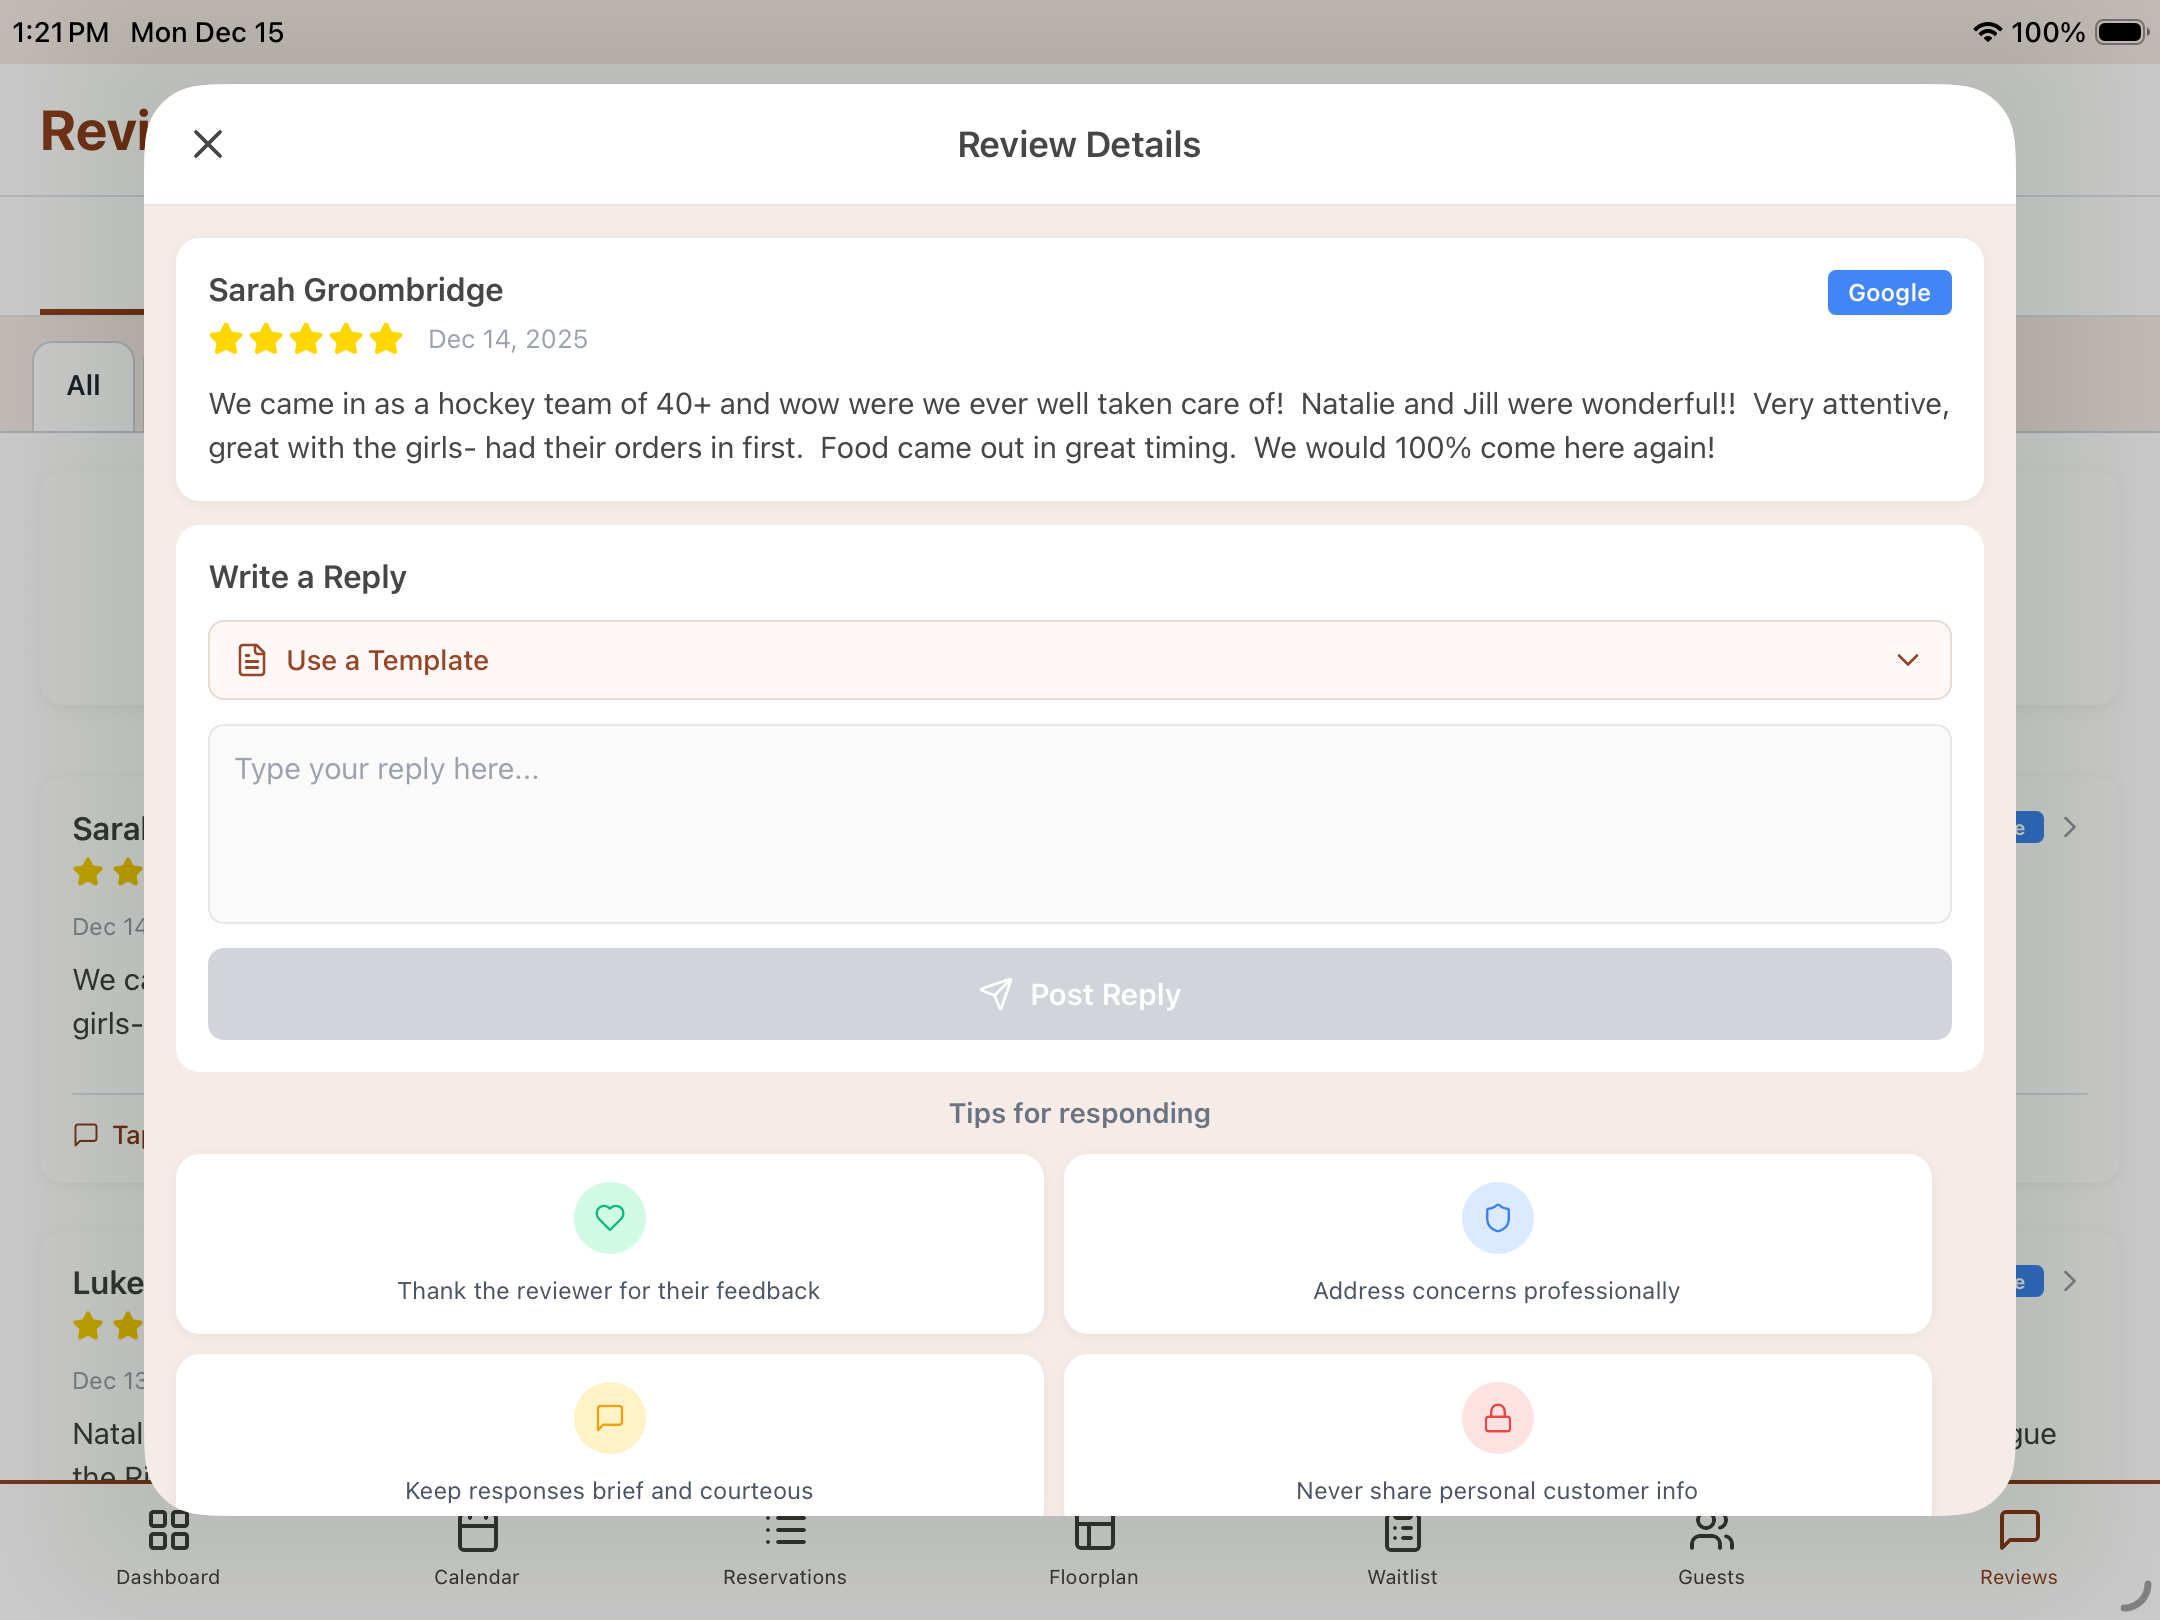Click the template dropdown chevron arrow
This screenshot has width=2160, height=1620.
[x=1907, y=660]
